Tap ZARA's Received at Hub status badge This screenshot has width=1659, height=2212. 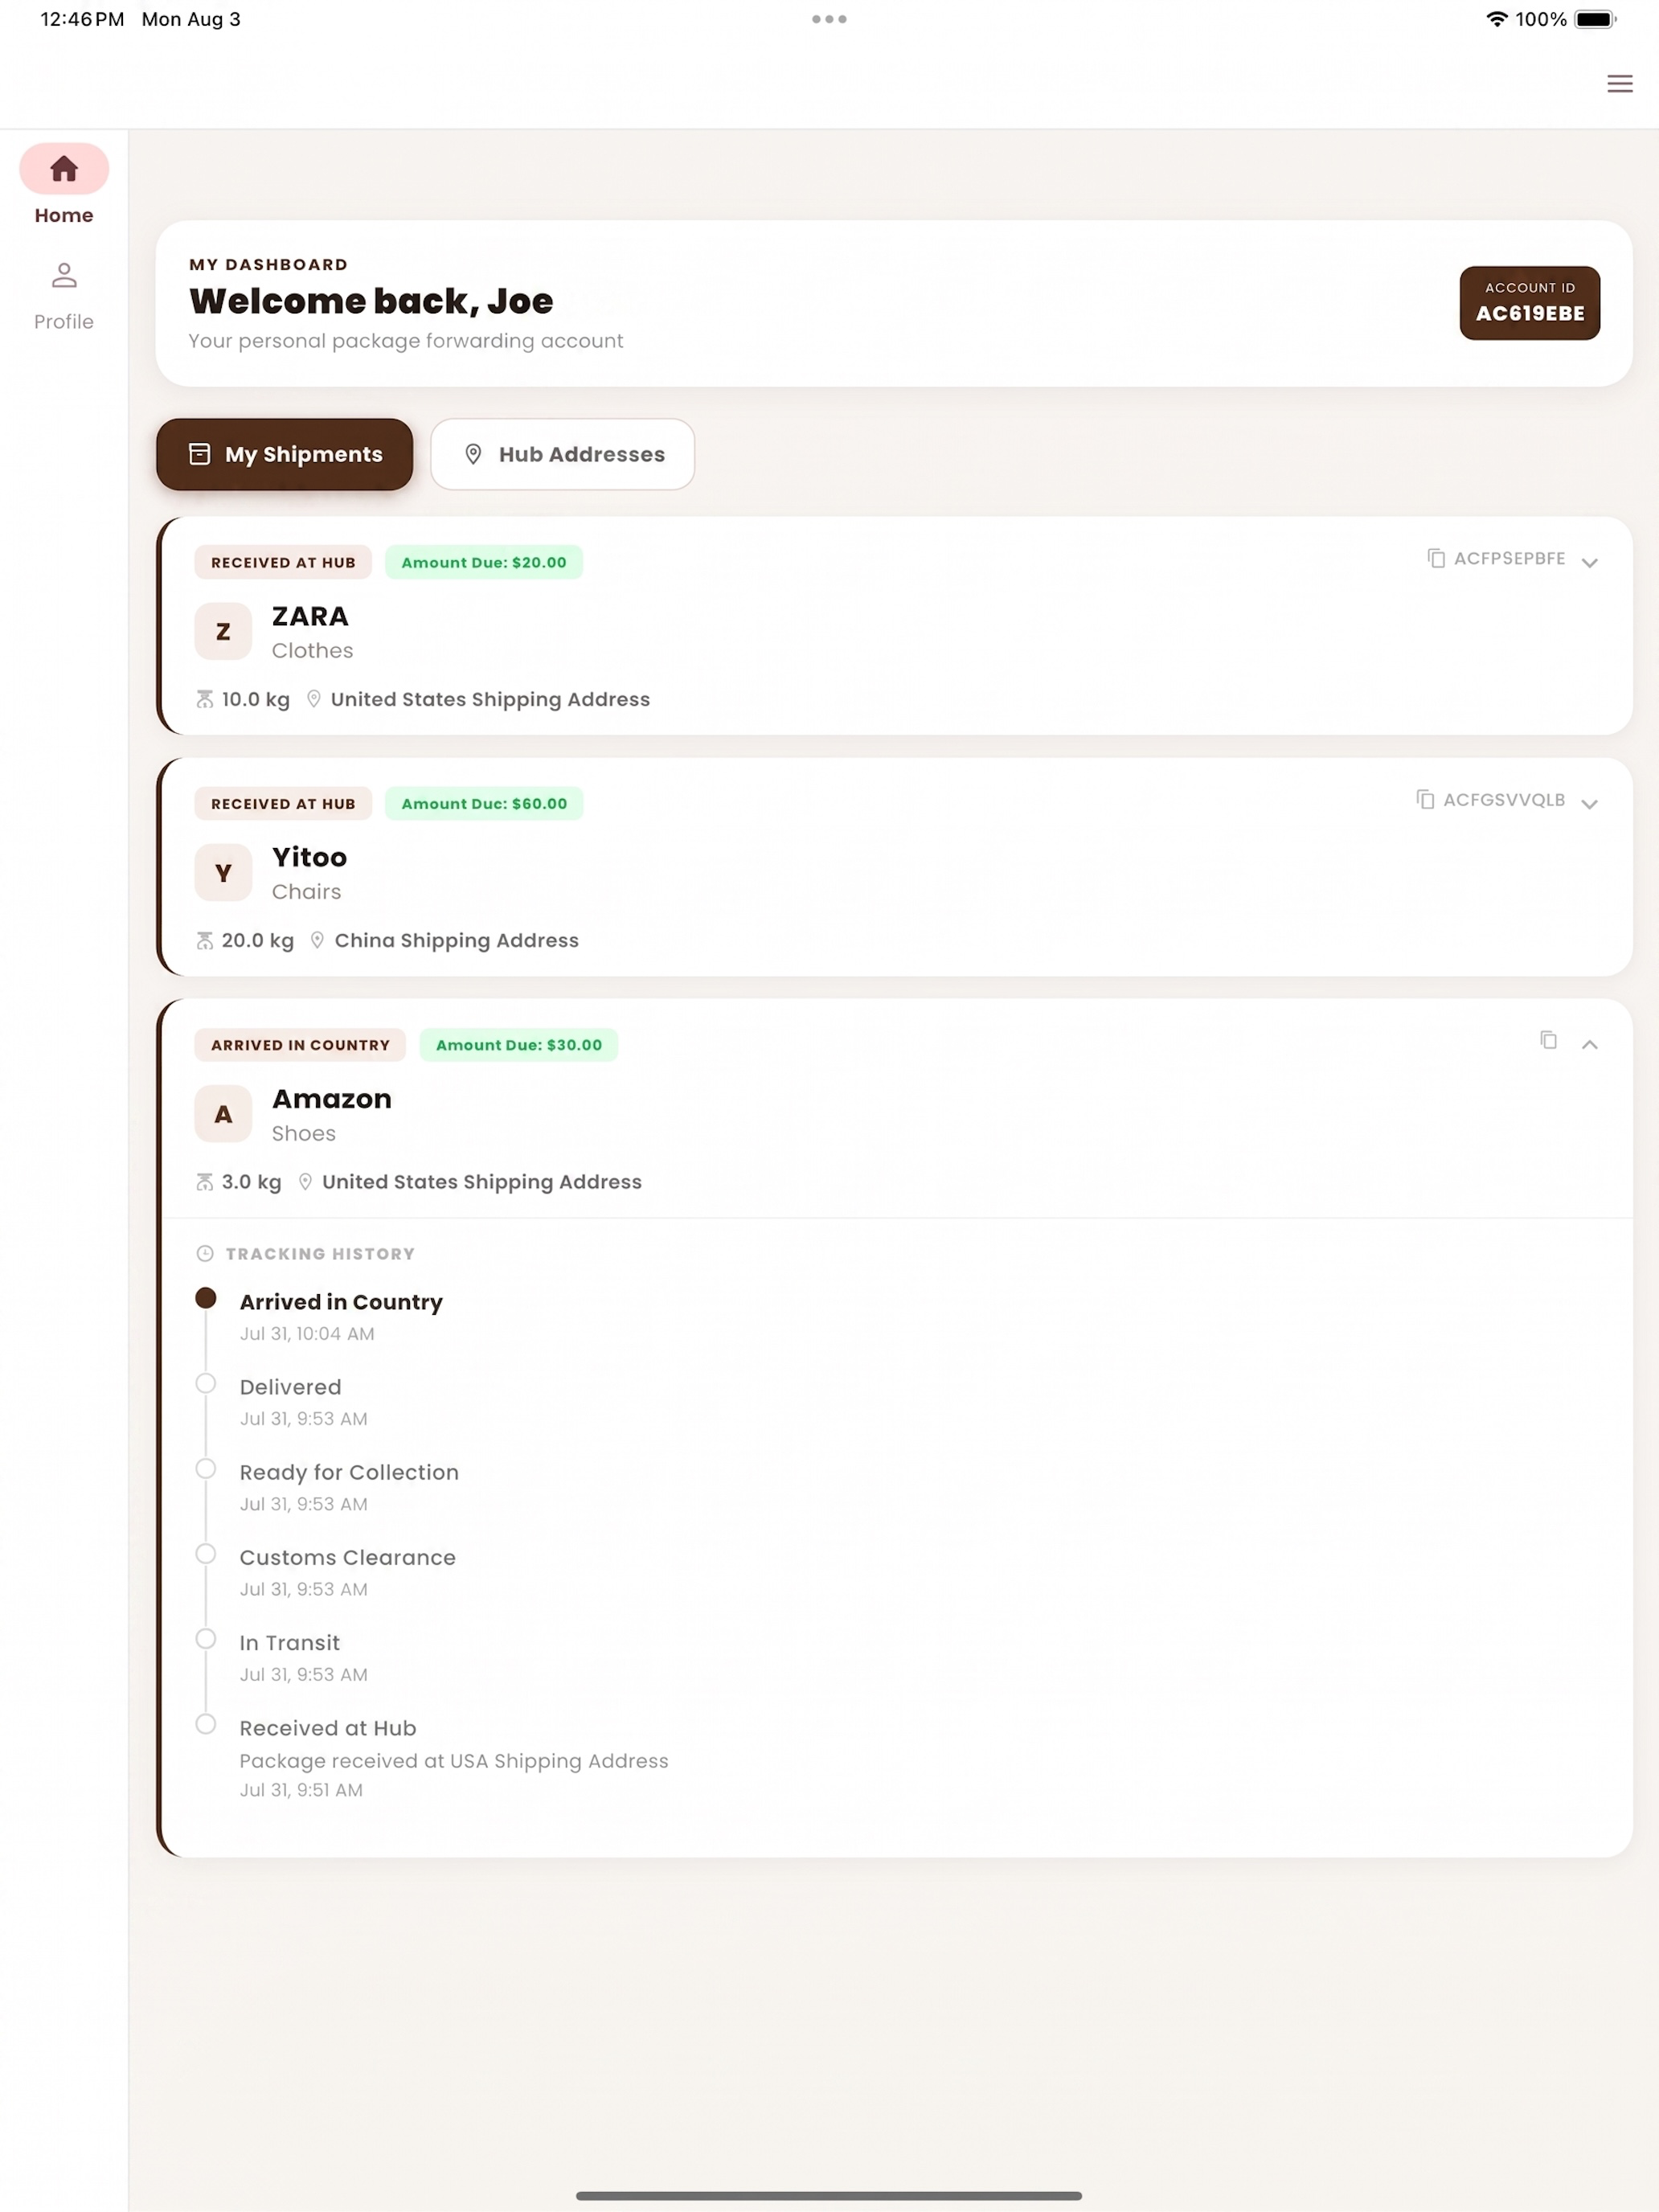coord(283,562)
